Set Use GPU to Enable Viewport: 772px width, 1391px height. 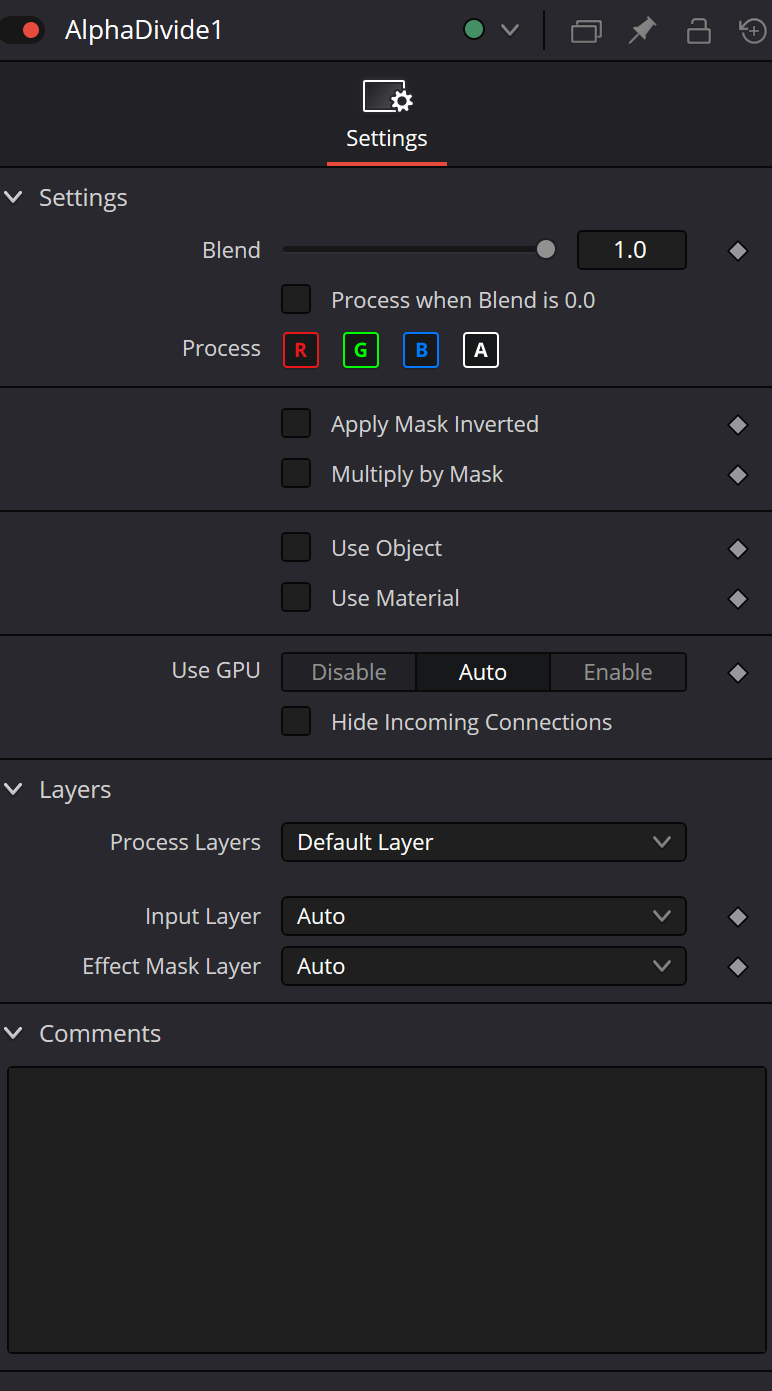click(x=618, y=672)
